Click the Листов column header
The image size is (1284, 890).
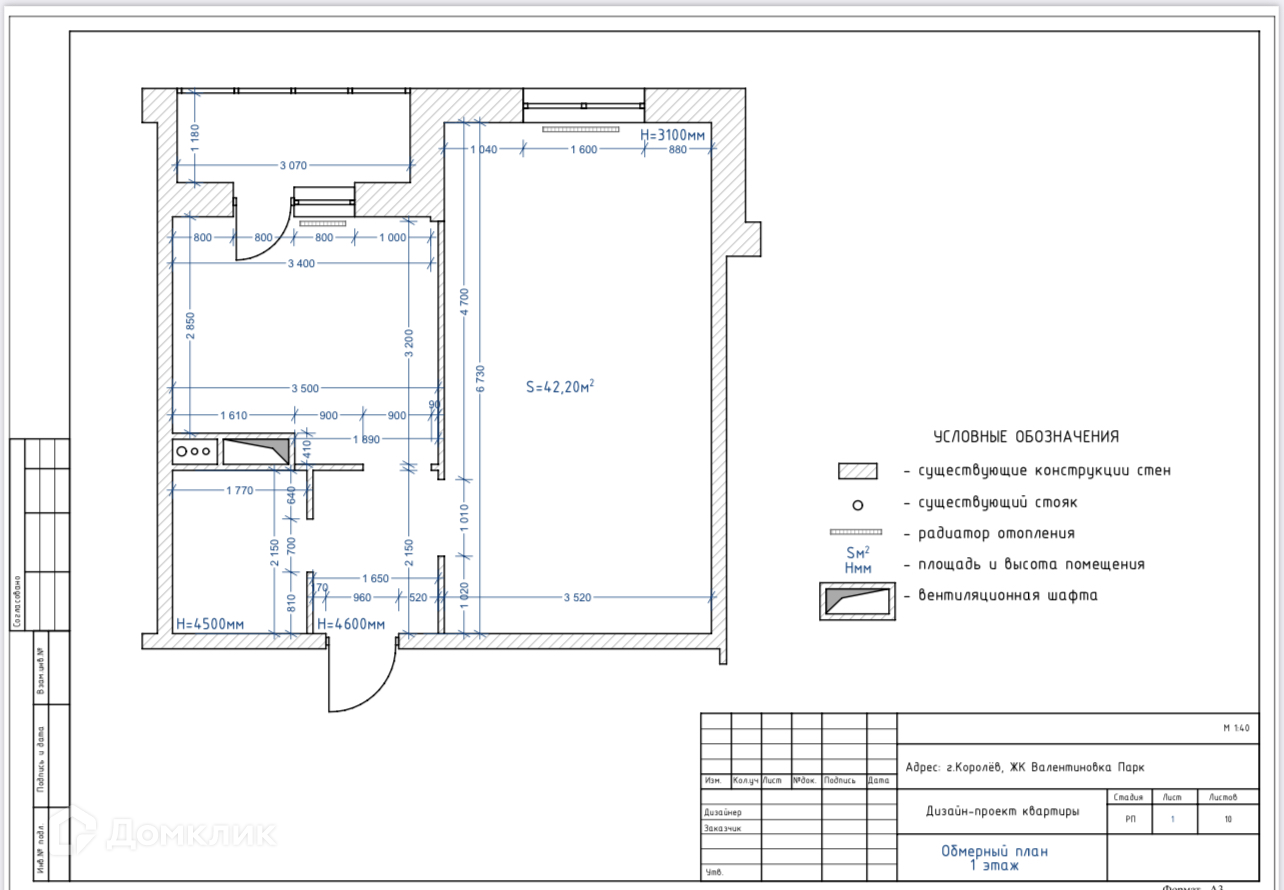[x=1223, y=797]
